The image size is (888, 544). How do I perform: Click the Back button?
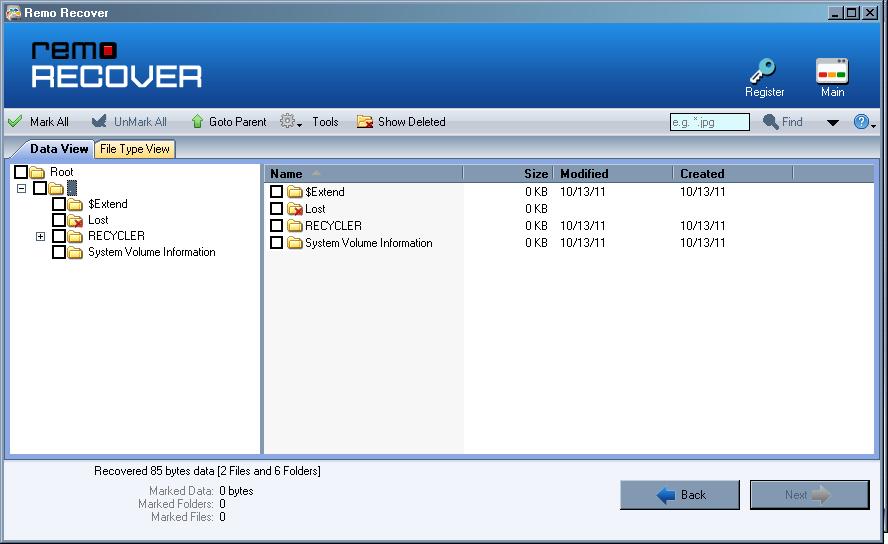(x=680, y=495)
